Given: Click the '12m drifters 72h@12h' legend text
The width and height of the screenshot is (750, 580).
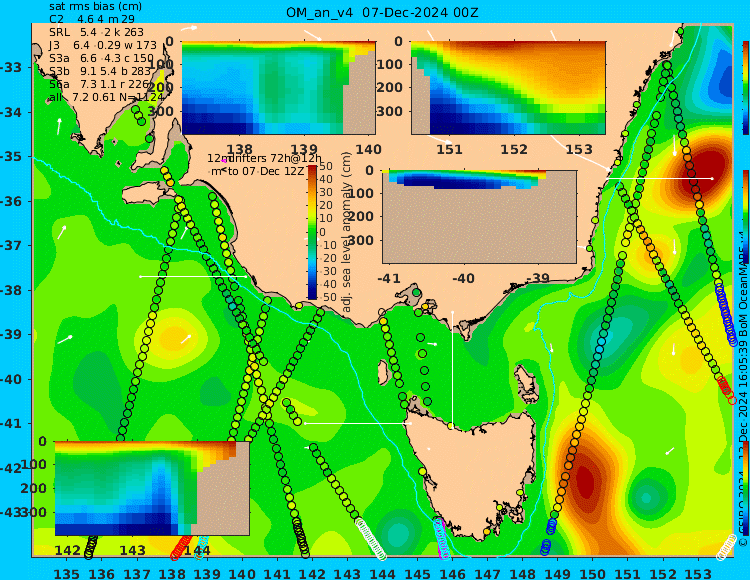Looking at the screenshot, I should point(265,158).
